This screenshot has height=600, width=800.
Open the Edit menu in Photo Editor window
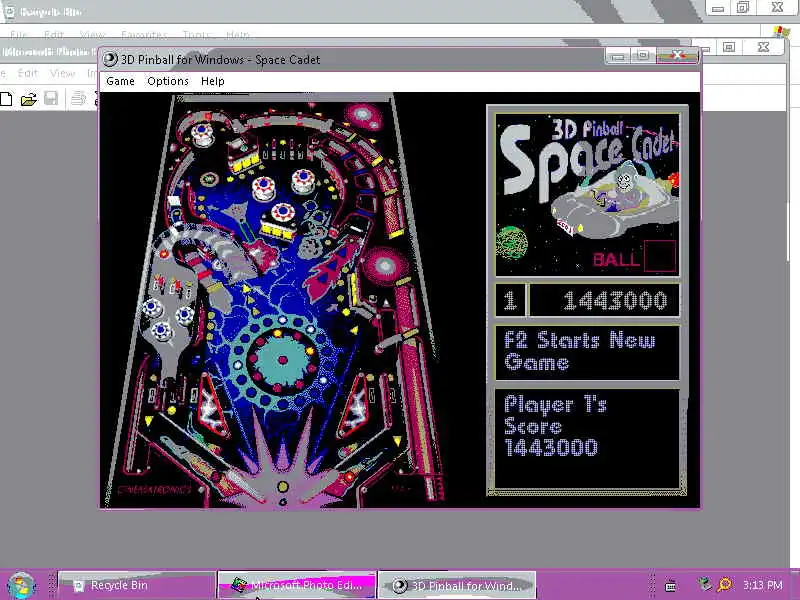pos(28,73)
